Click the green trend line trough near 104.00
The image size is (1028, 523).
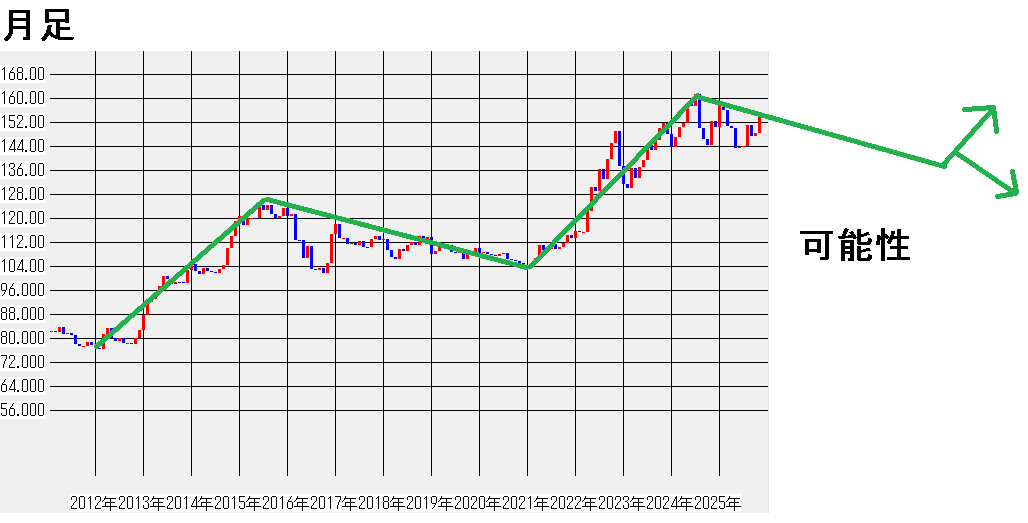pos(528,267)
